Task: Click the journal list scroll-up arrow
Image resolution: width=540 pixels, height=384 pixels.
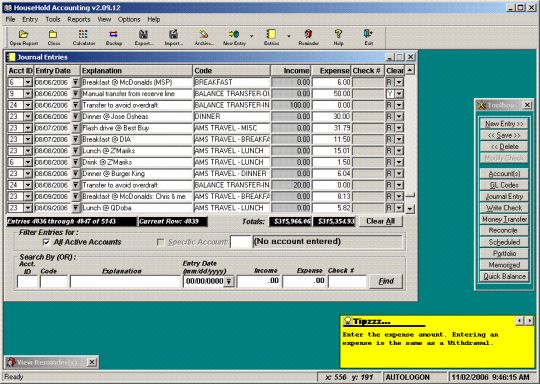Action: tap(410, 70)
